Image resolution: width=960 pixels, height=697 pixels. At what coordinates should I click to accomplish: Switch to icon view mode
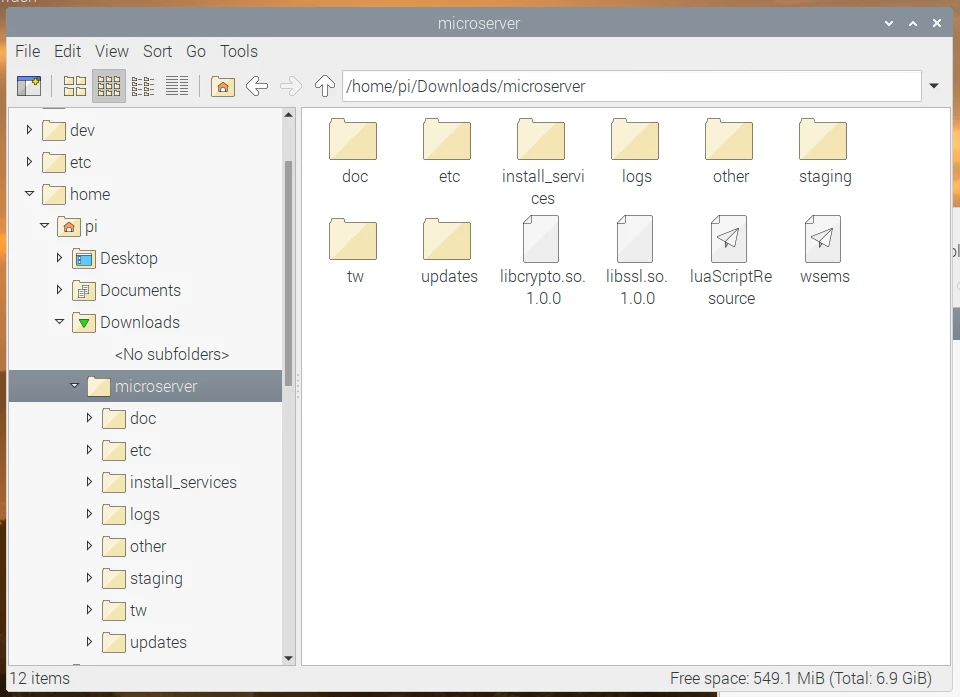point(74,86)
